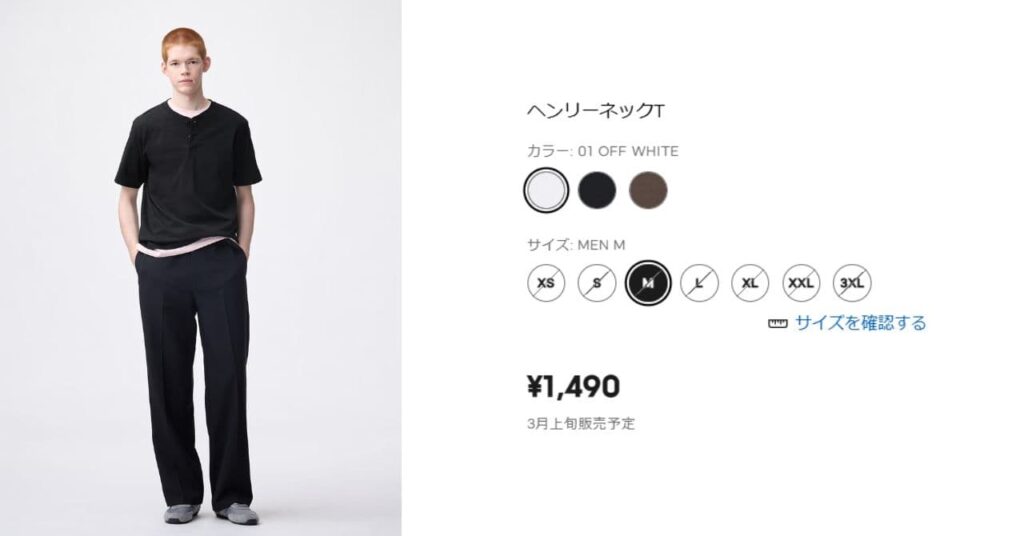Choose size XL option
This screenshot has height=536, width=1024.
pyautogui.click(x=750, y=283)
